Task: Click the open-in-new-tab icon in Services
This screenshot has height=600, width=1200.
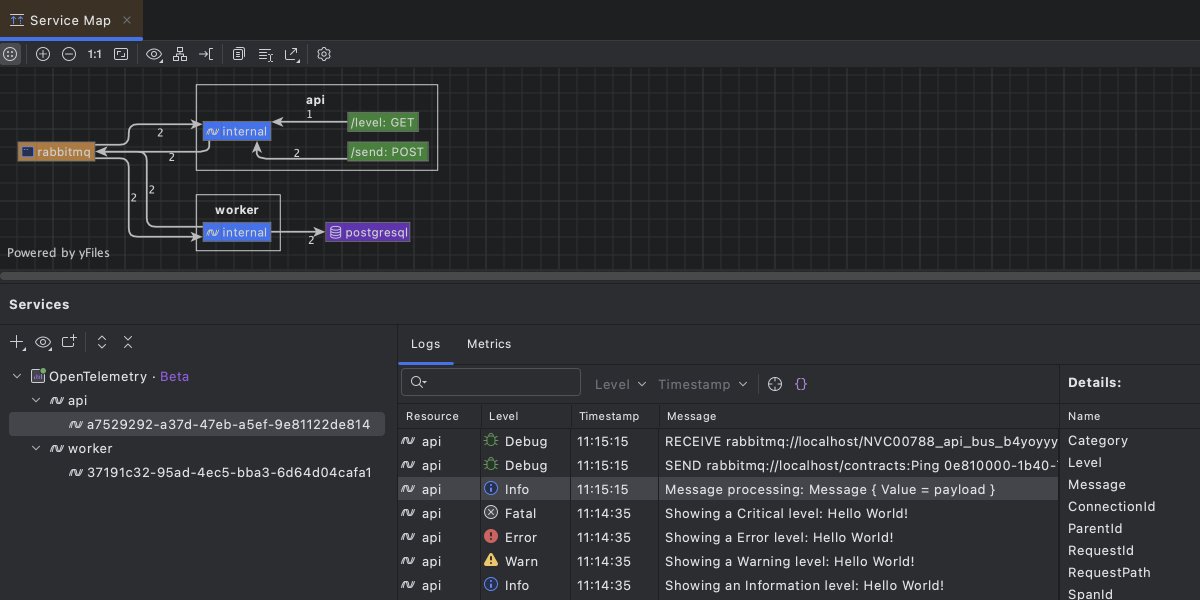Action: [69, 342]
